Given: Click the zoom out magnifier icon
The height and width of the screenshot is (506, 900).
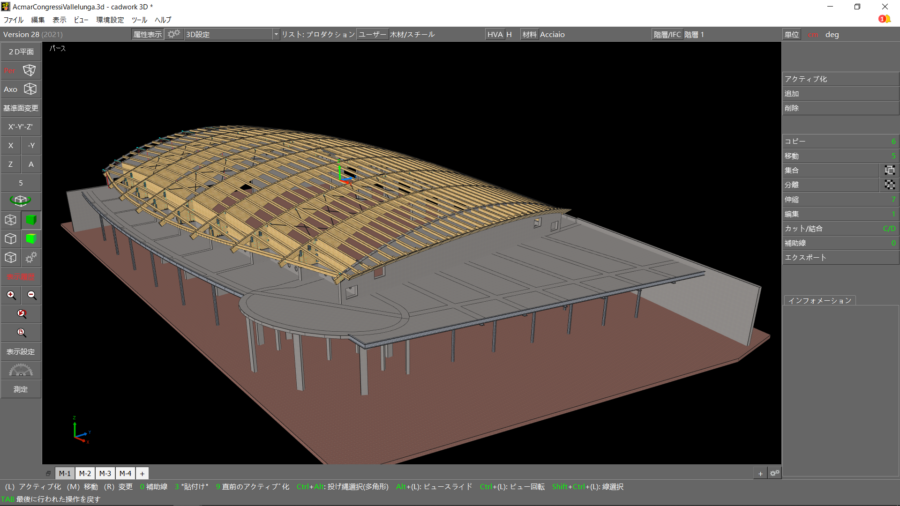Looking at the screenshot, I should point(31,295).
